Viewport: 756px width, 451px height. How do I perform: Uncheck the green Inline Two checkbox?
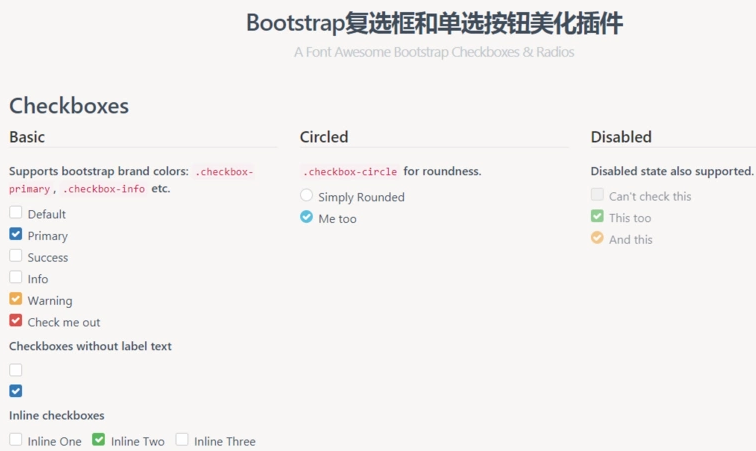tap(99, 439)
